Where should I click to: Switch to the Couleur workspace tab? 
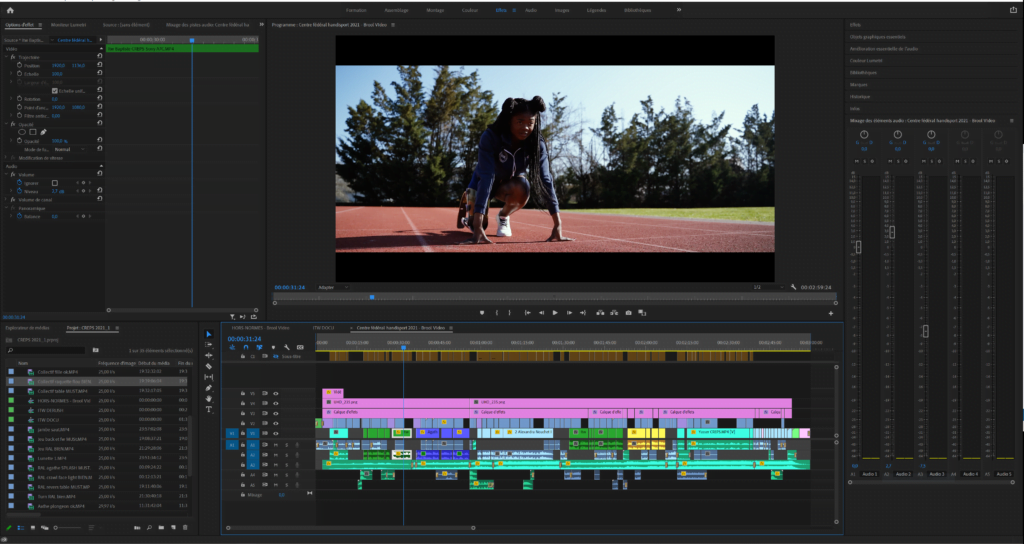471,9
